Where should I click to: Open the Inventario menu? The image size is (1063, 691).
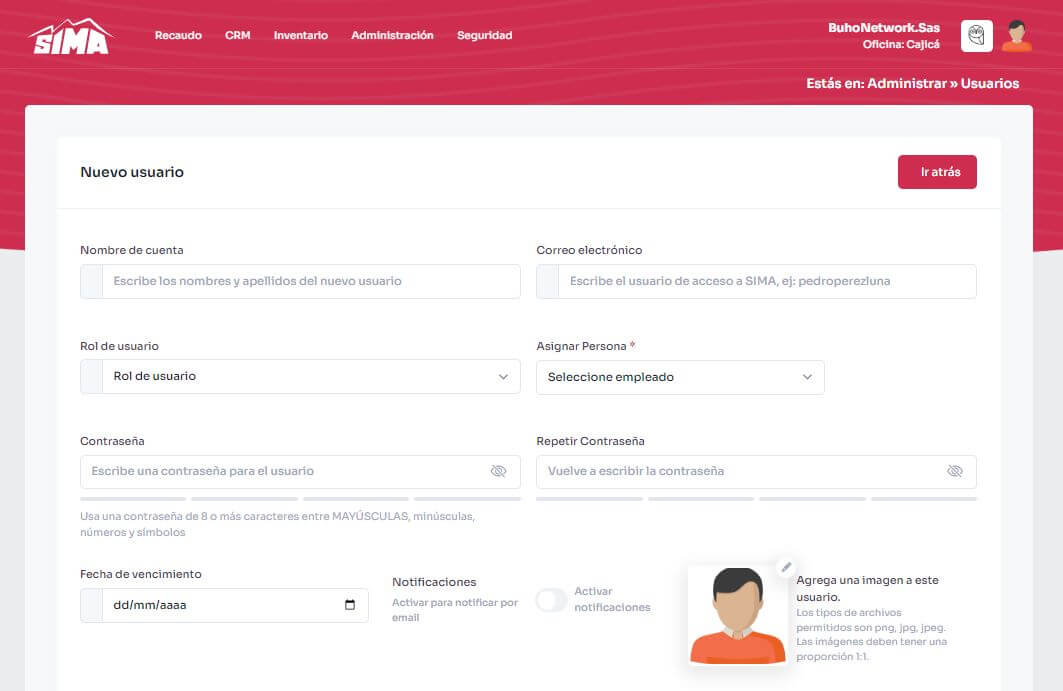(x=300, y=35)
